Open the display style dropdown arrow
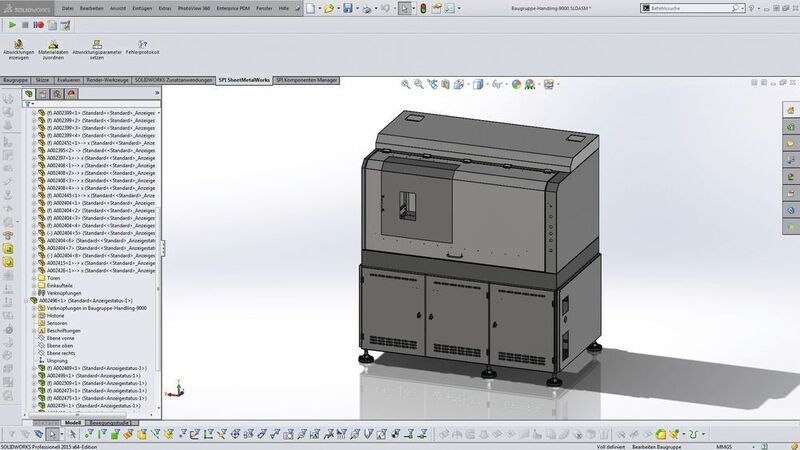 coord(487,84)
